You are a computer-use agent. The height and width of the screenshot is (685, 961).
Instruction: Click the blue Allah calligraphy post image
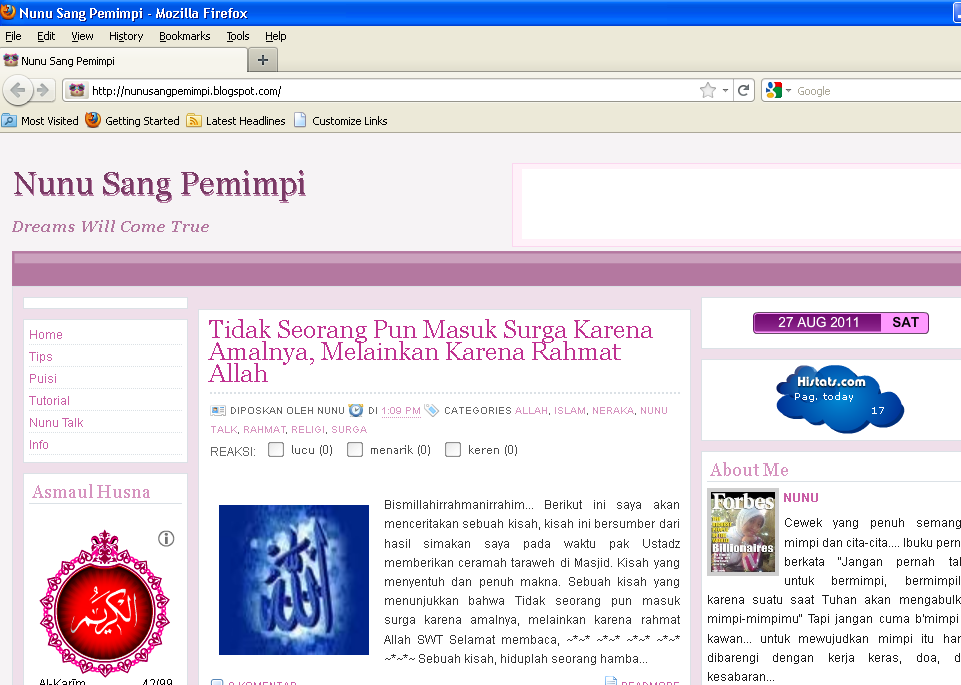294,580
